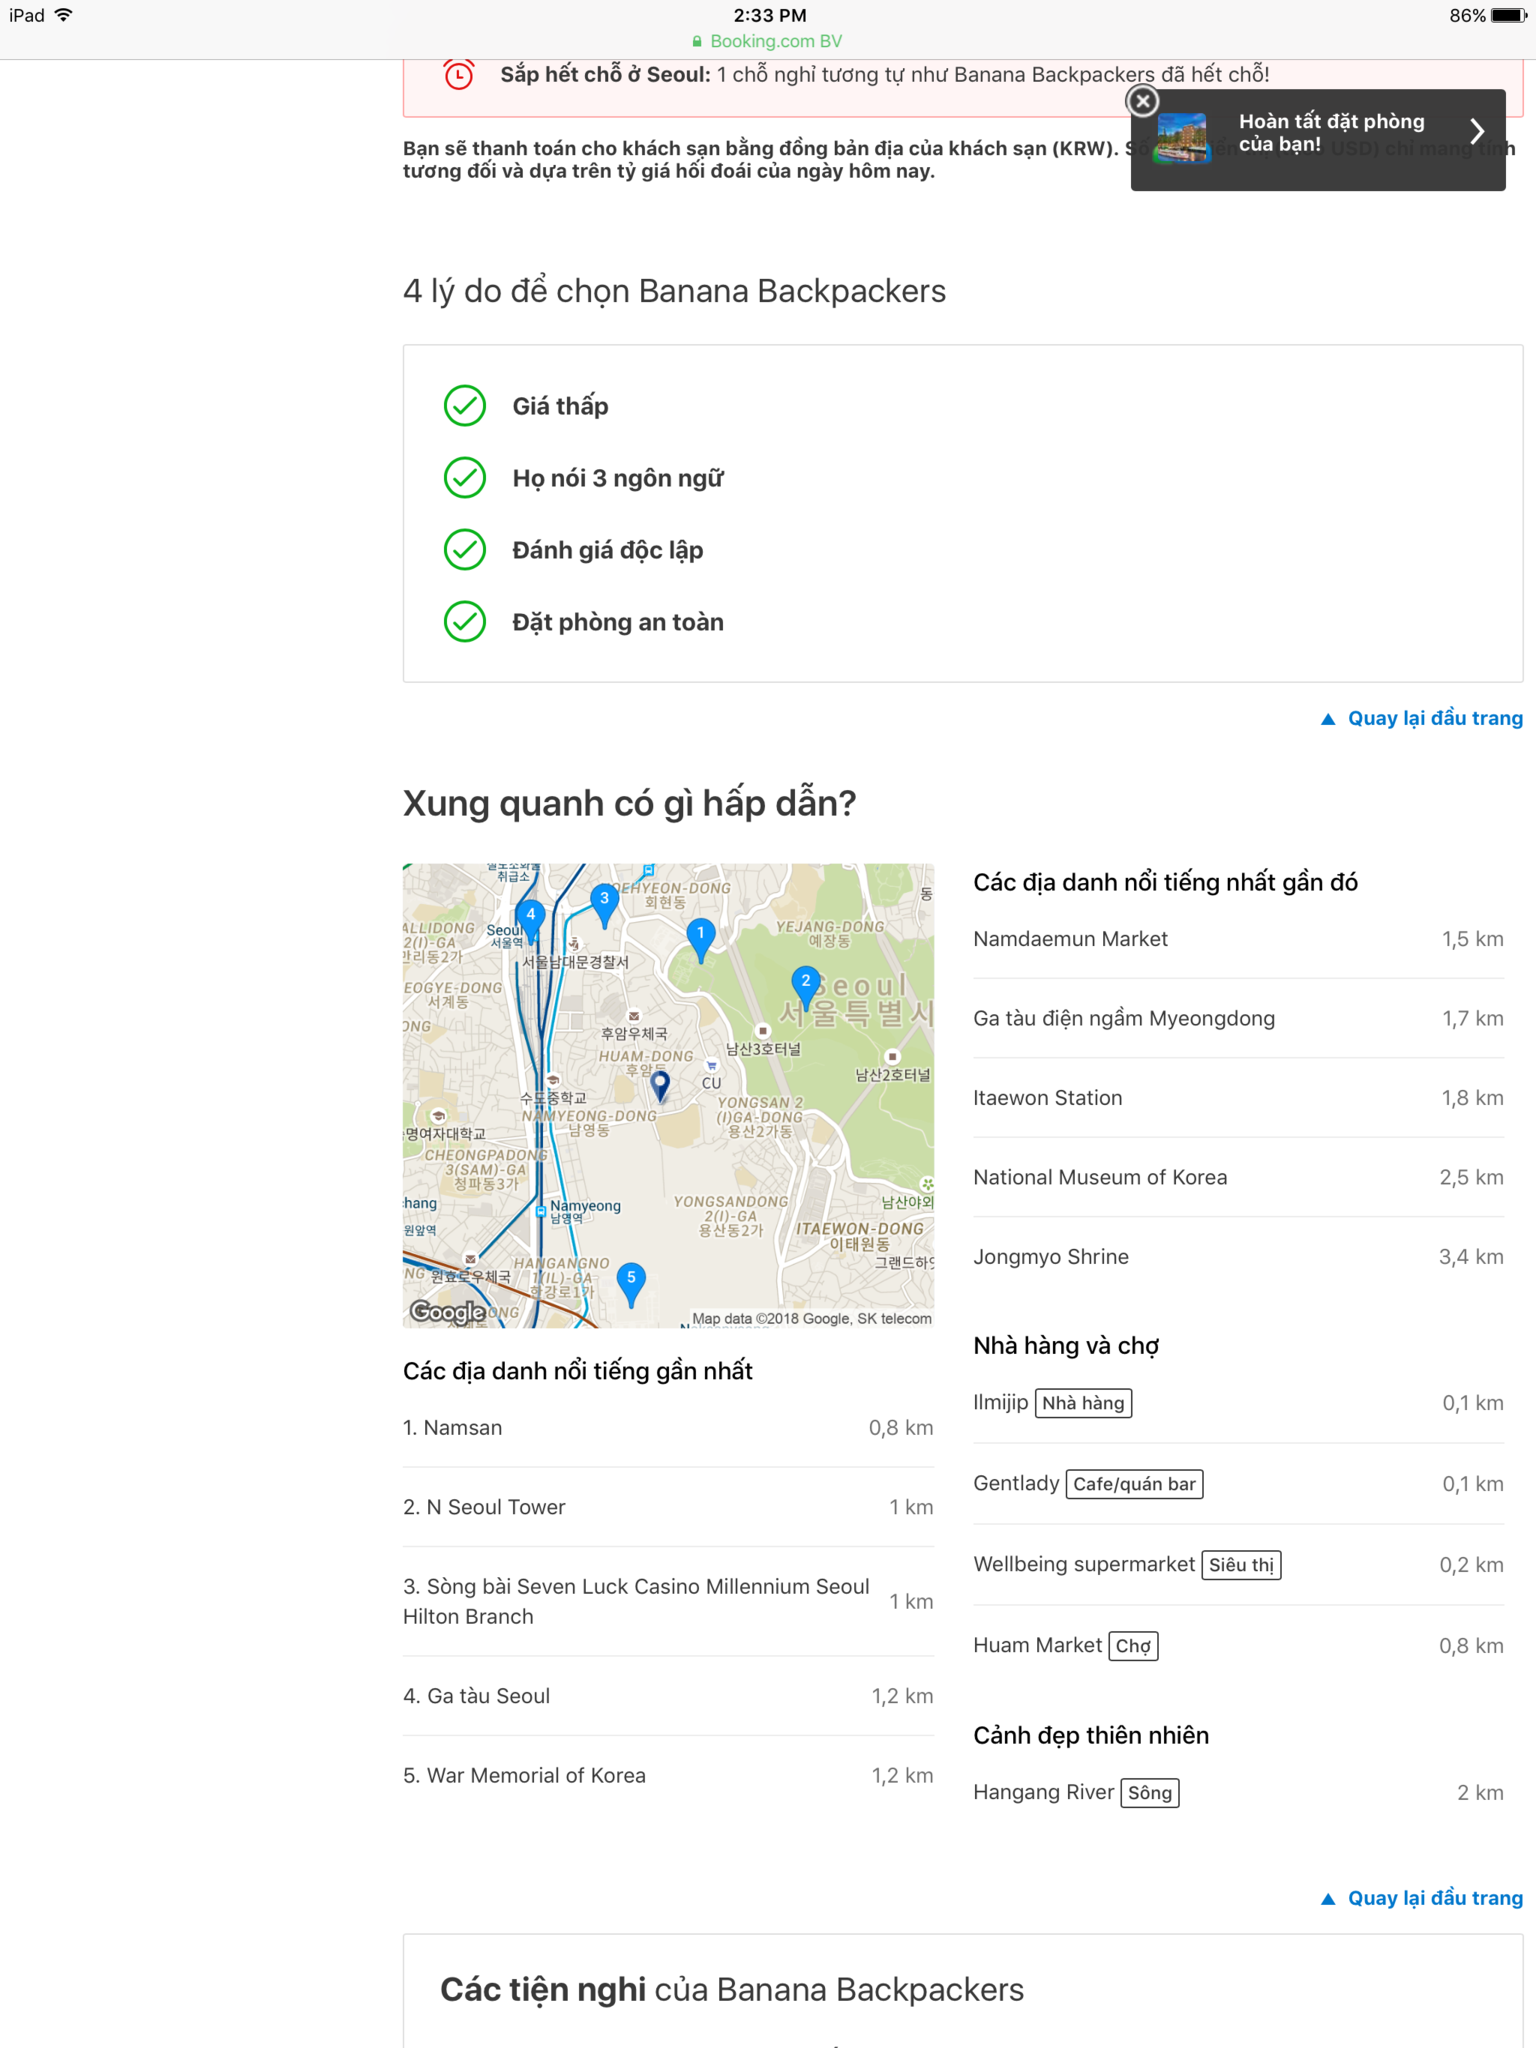Image resolution: width=1536 pixels, height=2048 pixels.
Task: Select 'Itaewon Station' entry
Action: (1238, 1098)
